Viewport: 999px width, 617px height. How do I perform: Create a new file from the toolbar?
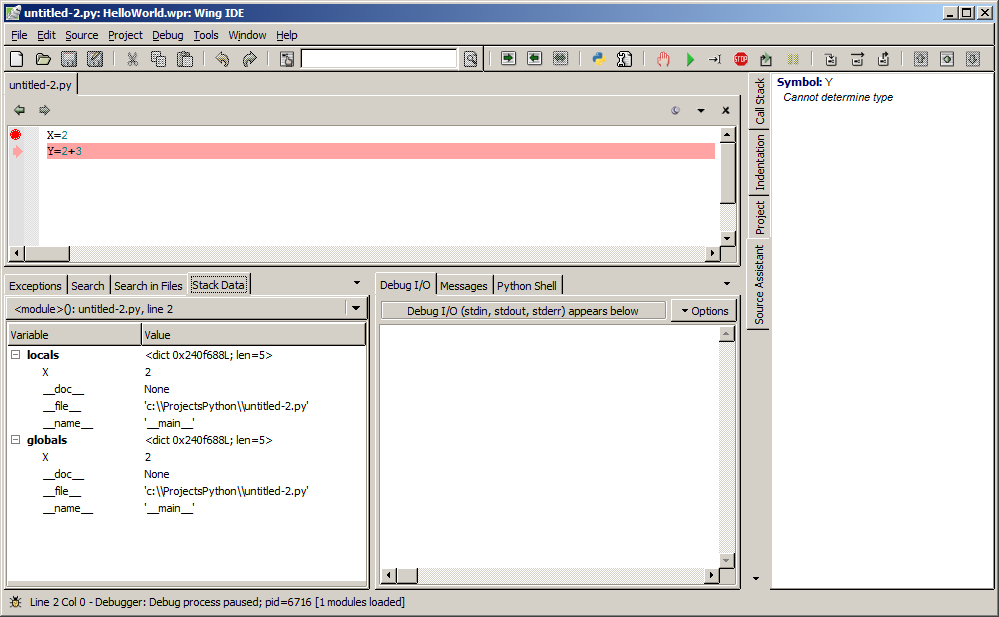point(16,59)
